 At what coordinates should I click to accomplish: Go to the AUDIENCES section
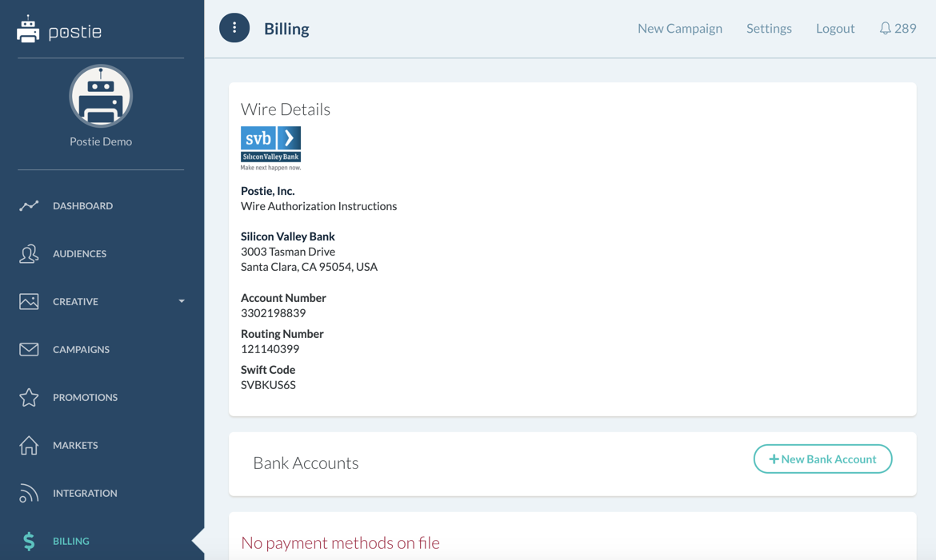click(79, 254)
